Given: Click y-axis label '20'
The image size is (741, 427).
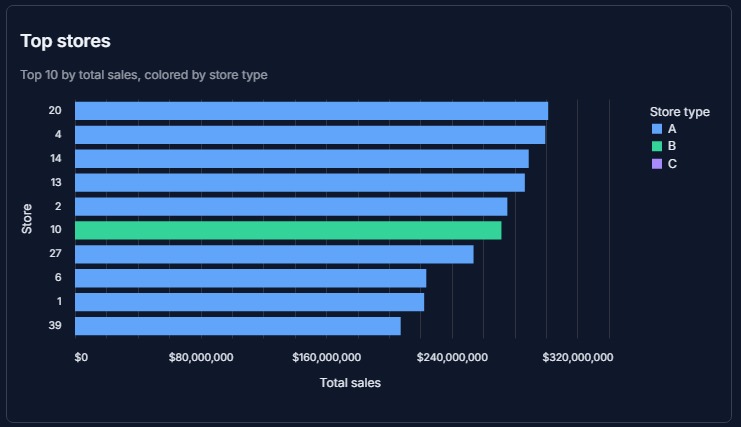Looking at the screenshot, I should pyautogui.click(x=55, y=111).
